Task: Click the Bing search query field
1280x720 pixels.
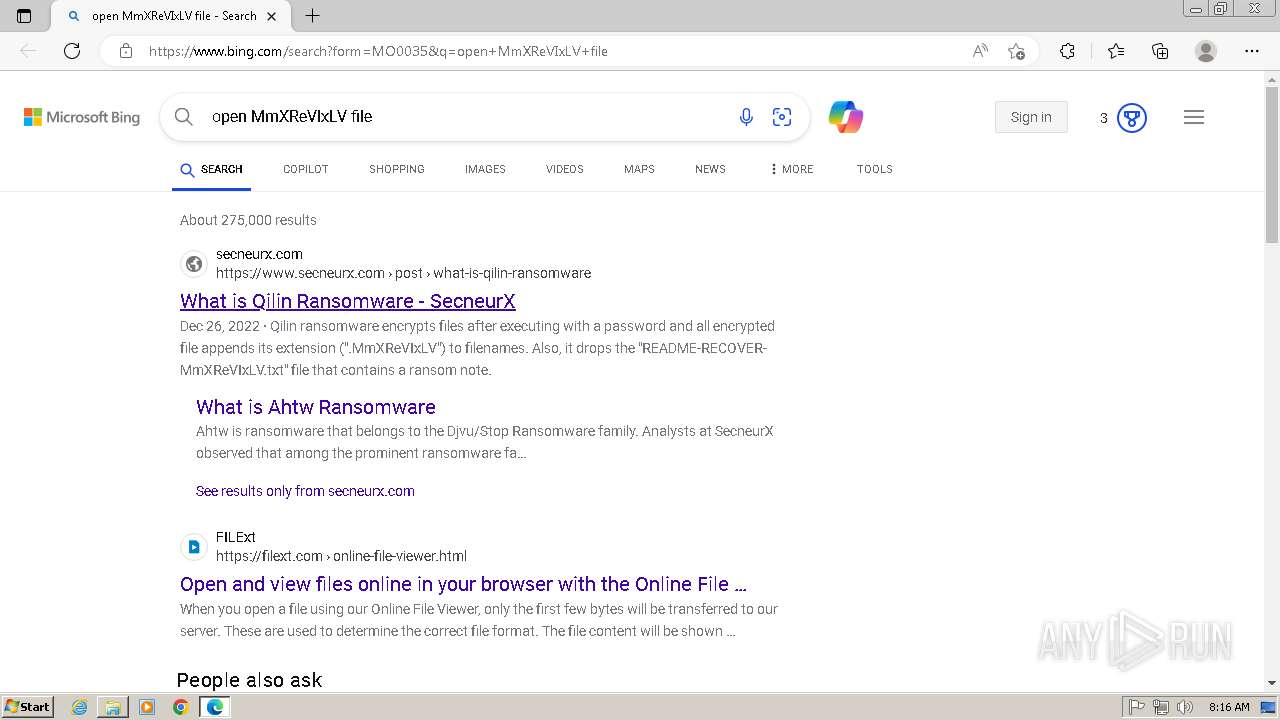Action: pyautogui.click(x=465, y=117)
